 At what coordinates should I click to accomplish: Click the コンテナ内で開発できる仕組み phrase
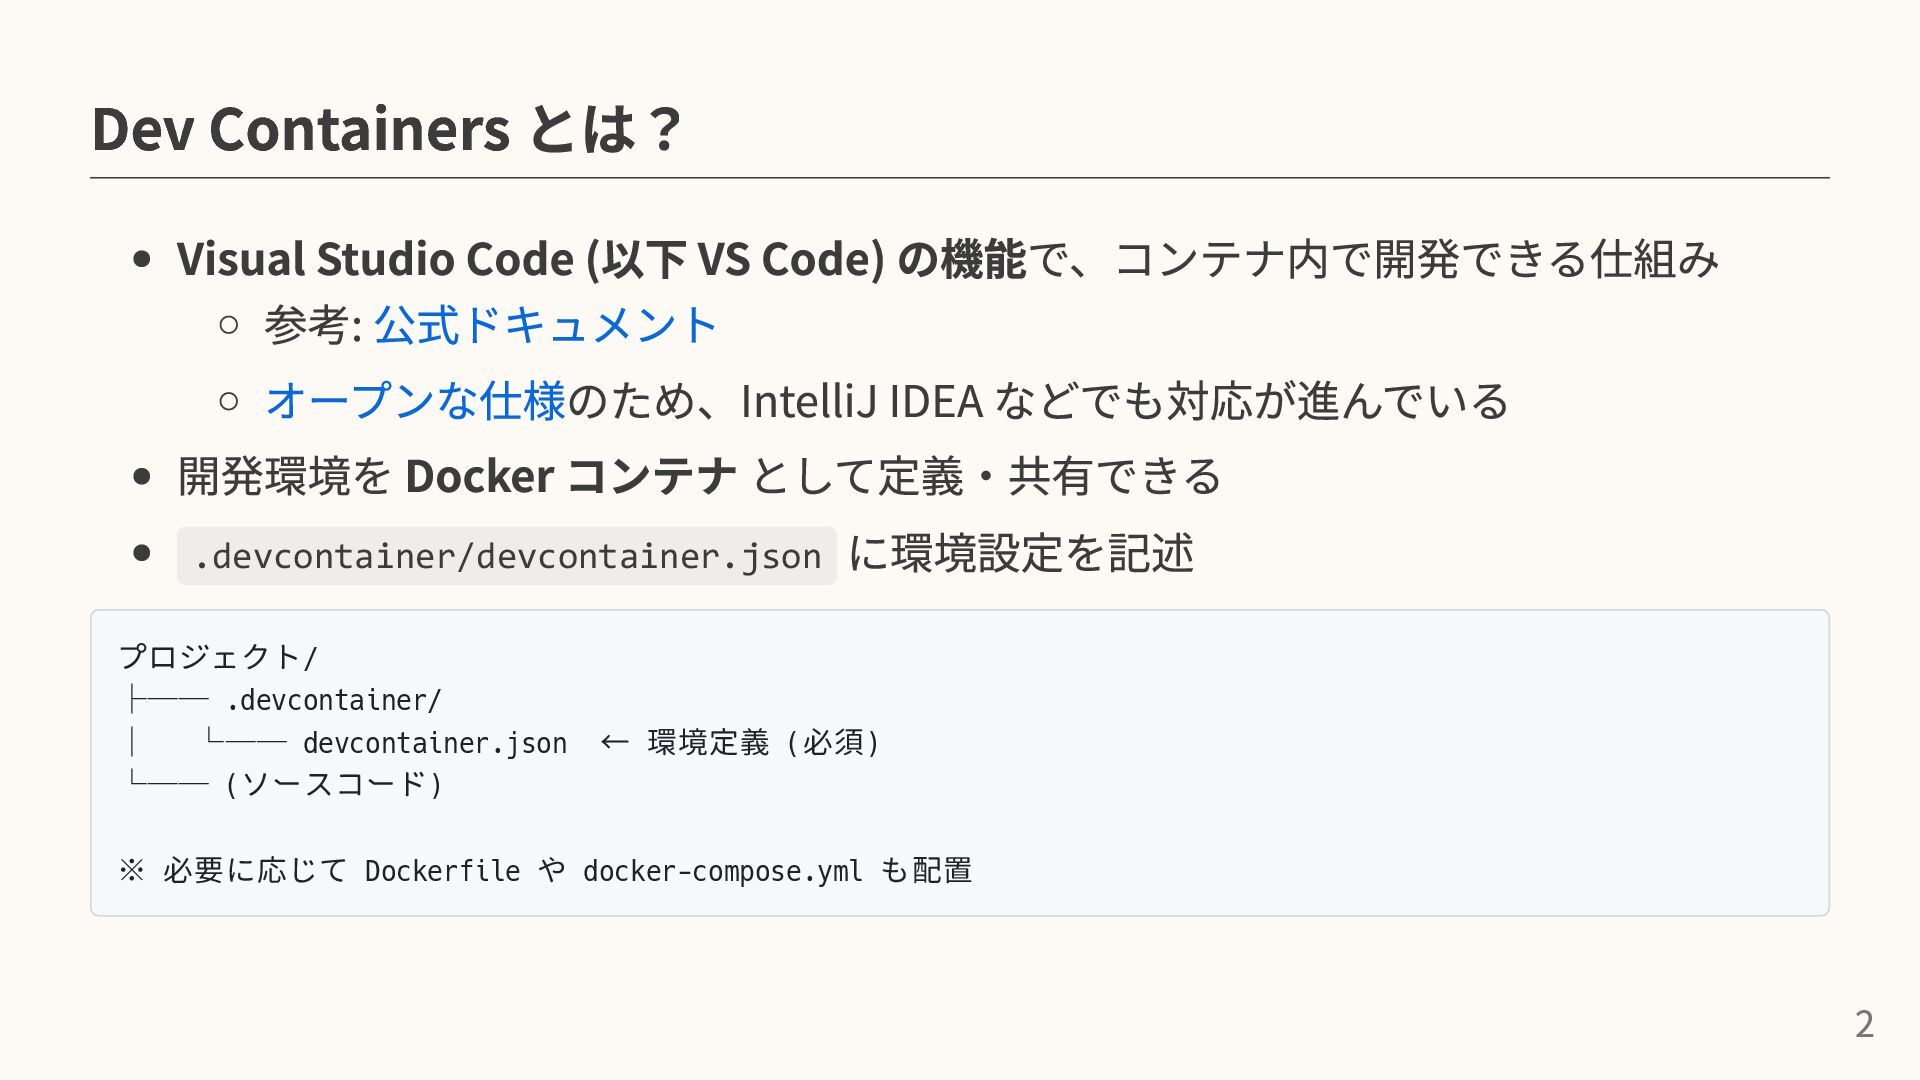(x=1416, y=259)
